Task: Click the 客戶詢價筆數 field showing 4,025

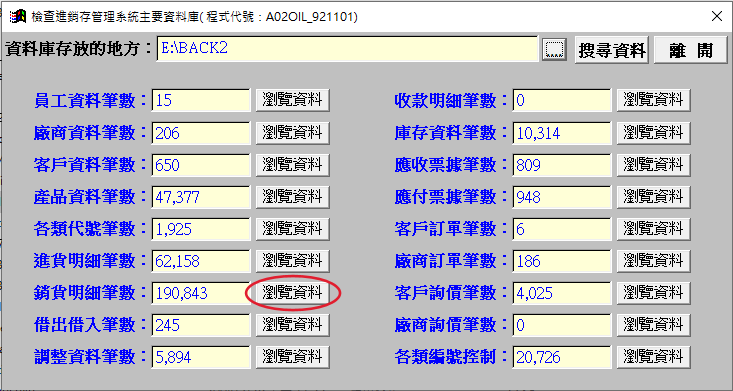Action: pos(562,293)
